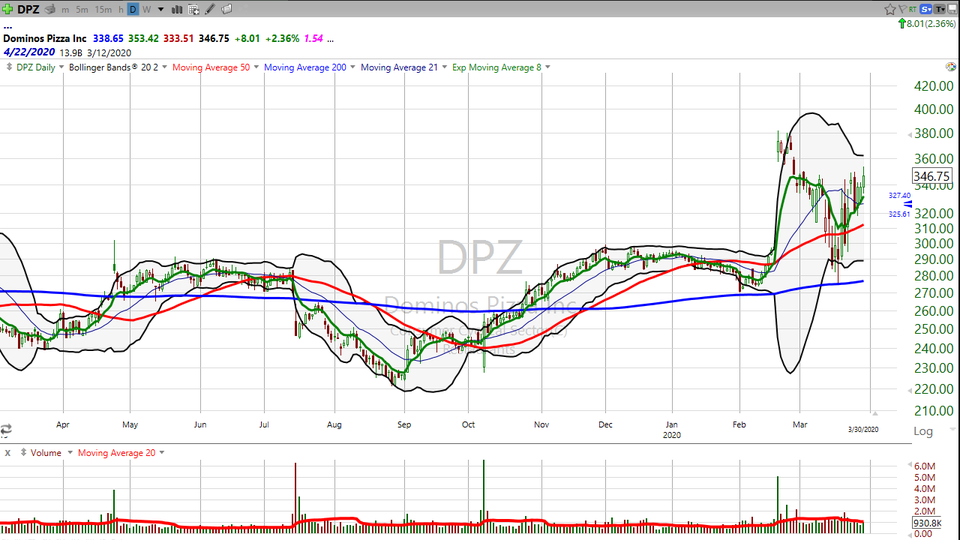
Task: Click the DPZ Daily plot label
Action: [x=36, y=67]
